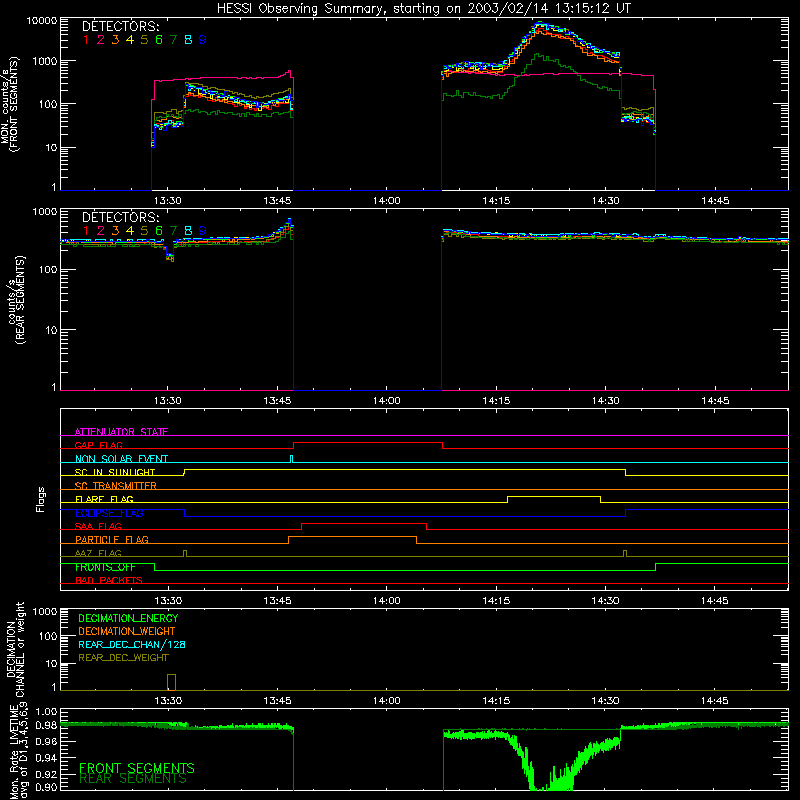Image resolution: width=800 pixels, height=800 pixels.
Task: Click detector 8 legend number in front segments plot
Action: coord(188,40)
